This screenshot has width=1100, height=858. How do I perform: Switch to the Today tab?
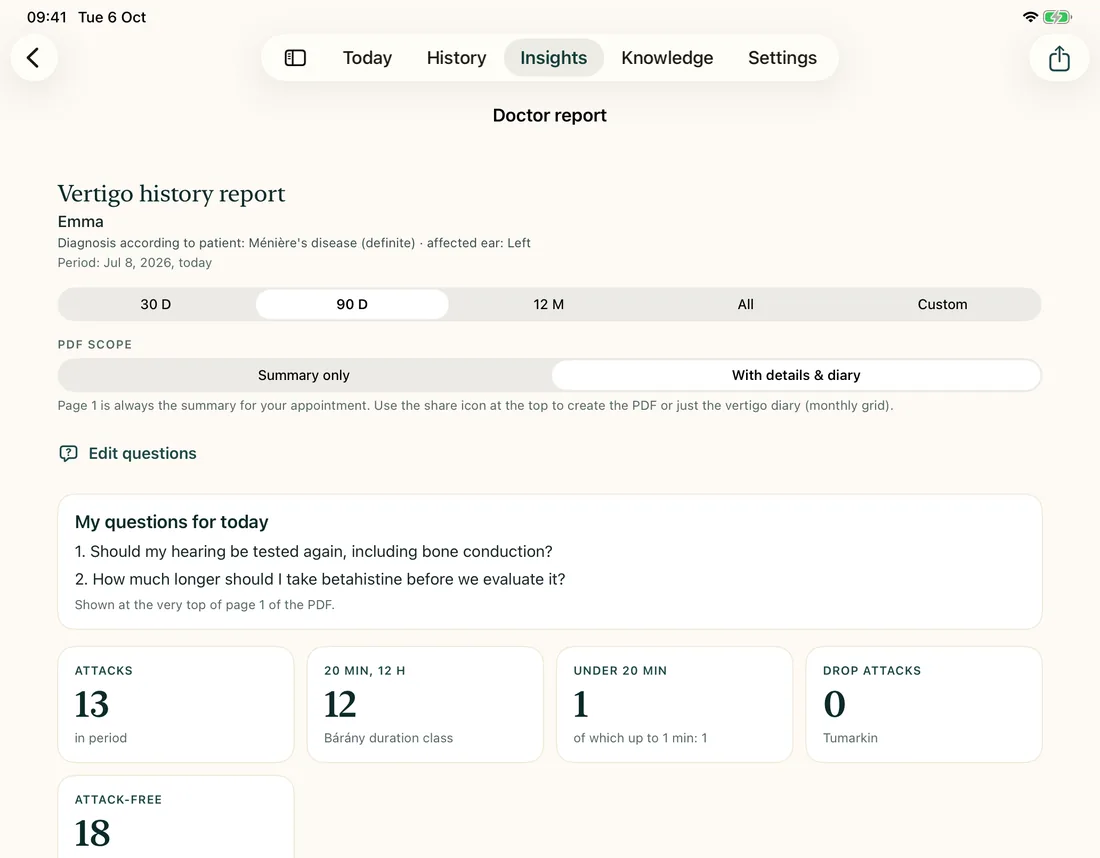point(367,58)
